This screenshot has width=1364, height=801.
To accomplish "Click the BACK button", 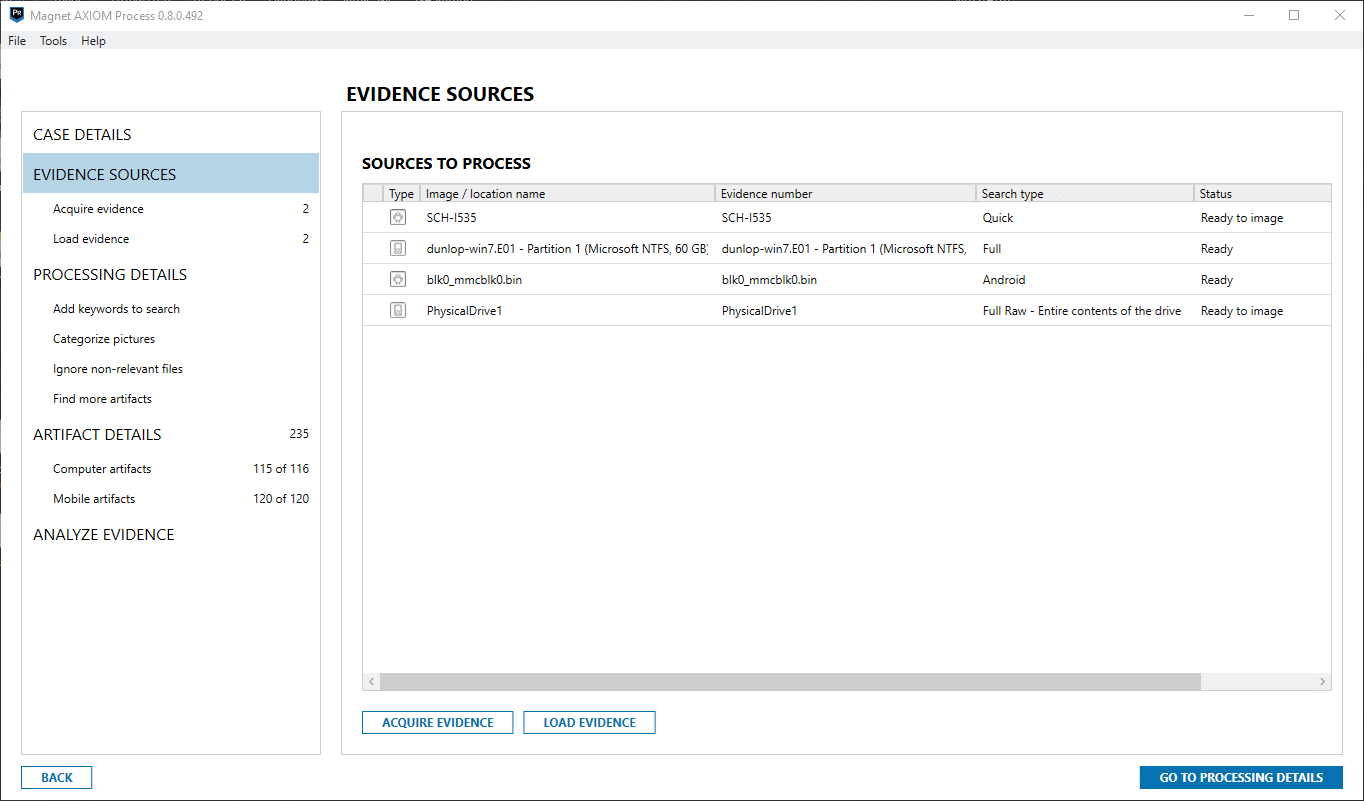I will tap(57, 777).
